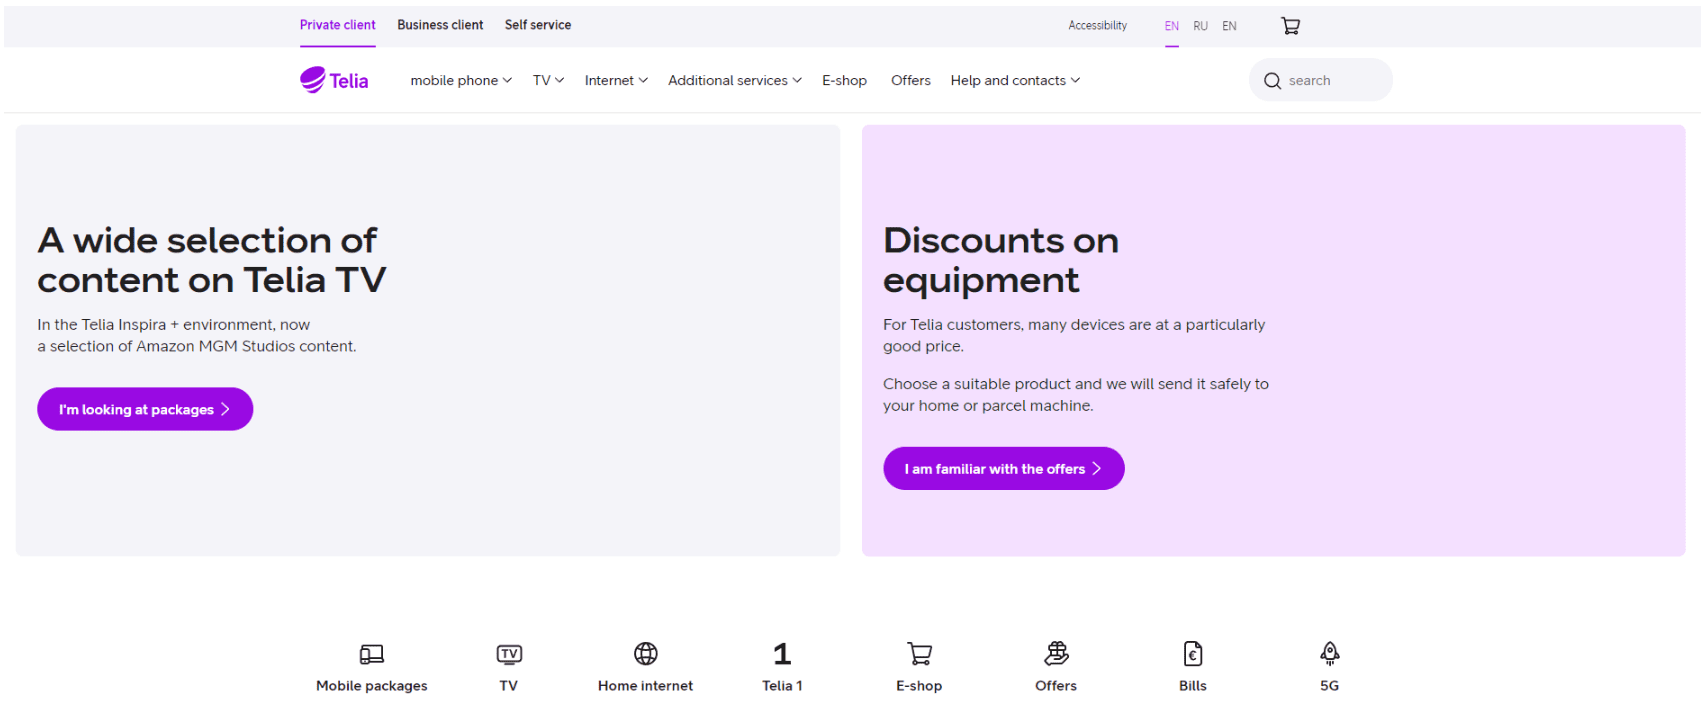
Task: Click I'm looking at packages button
Action: click(145, 409)
